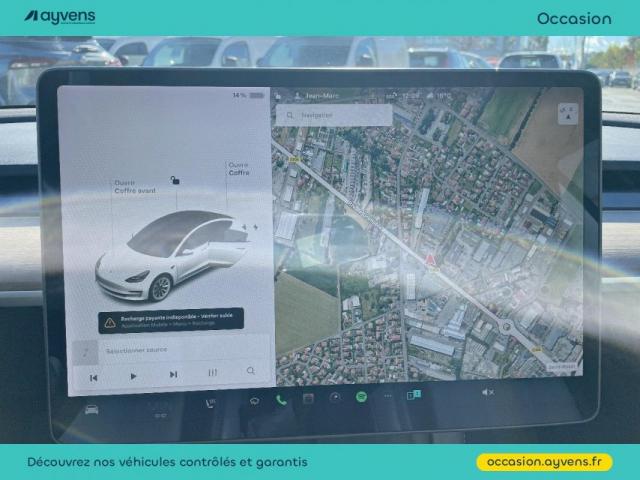The image size is (640, 480).
Task: Tap the Navigation search field
Action: (334, 115)
